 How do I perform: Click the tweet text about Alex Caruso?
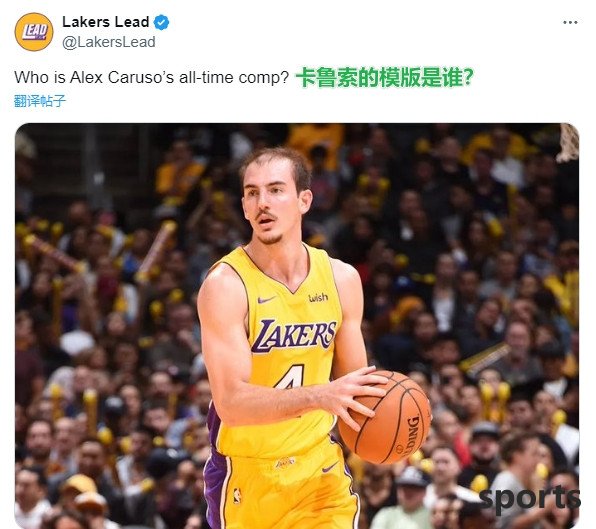coord(152,78)
